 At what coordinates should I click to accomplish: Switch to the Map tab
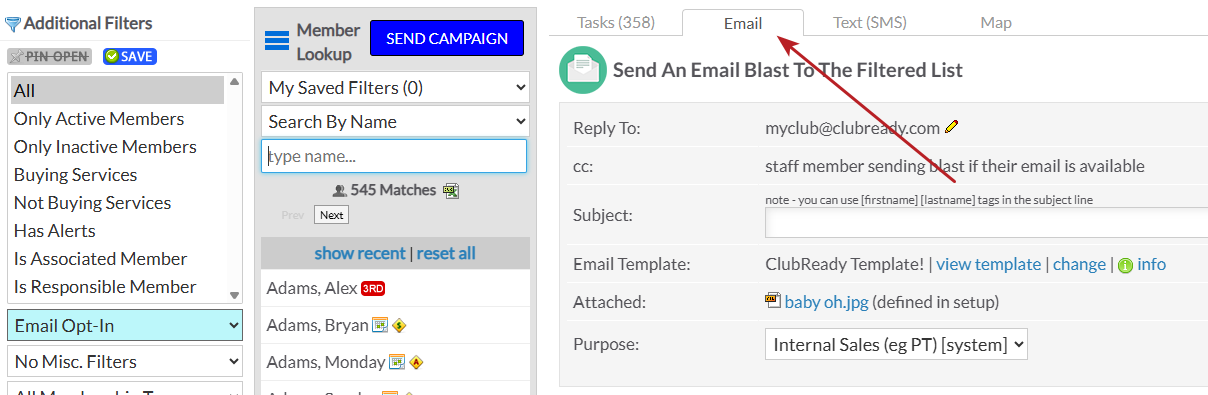996,22
